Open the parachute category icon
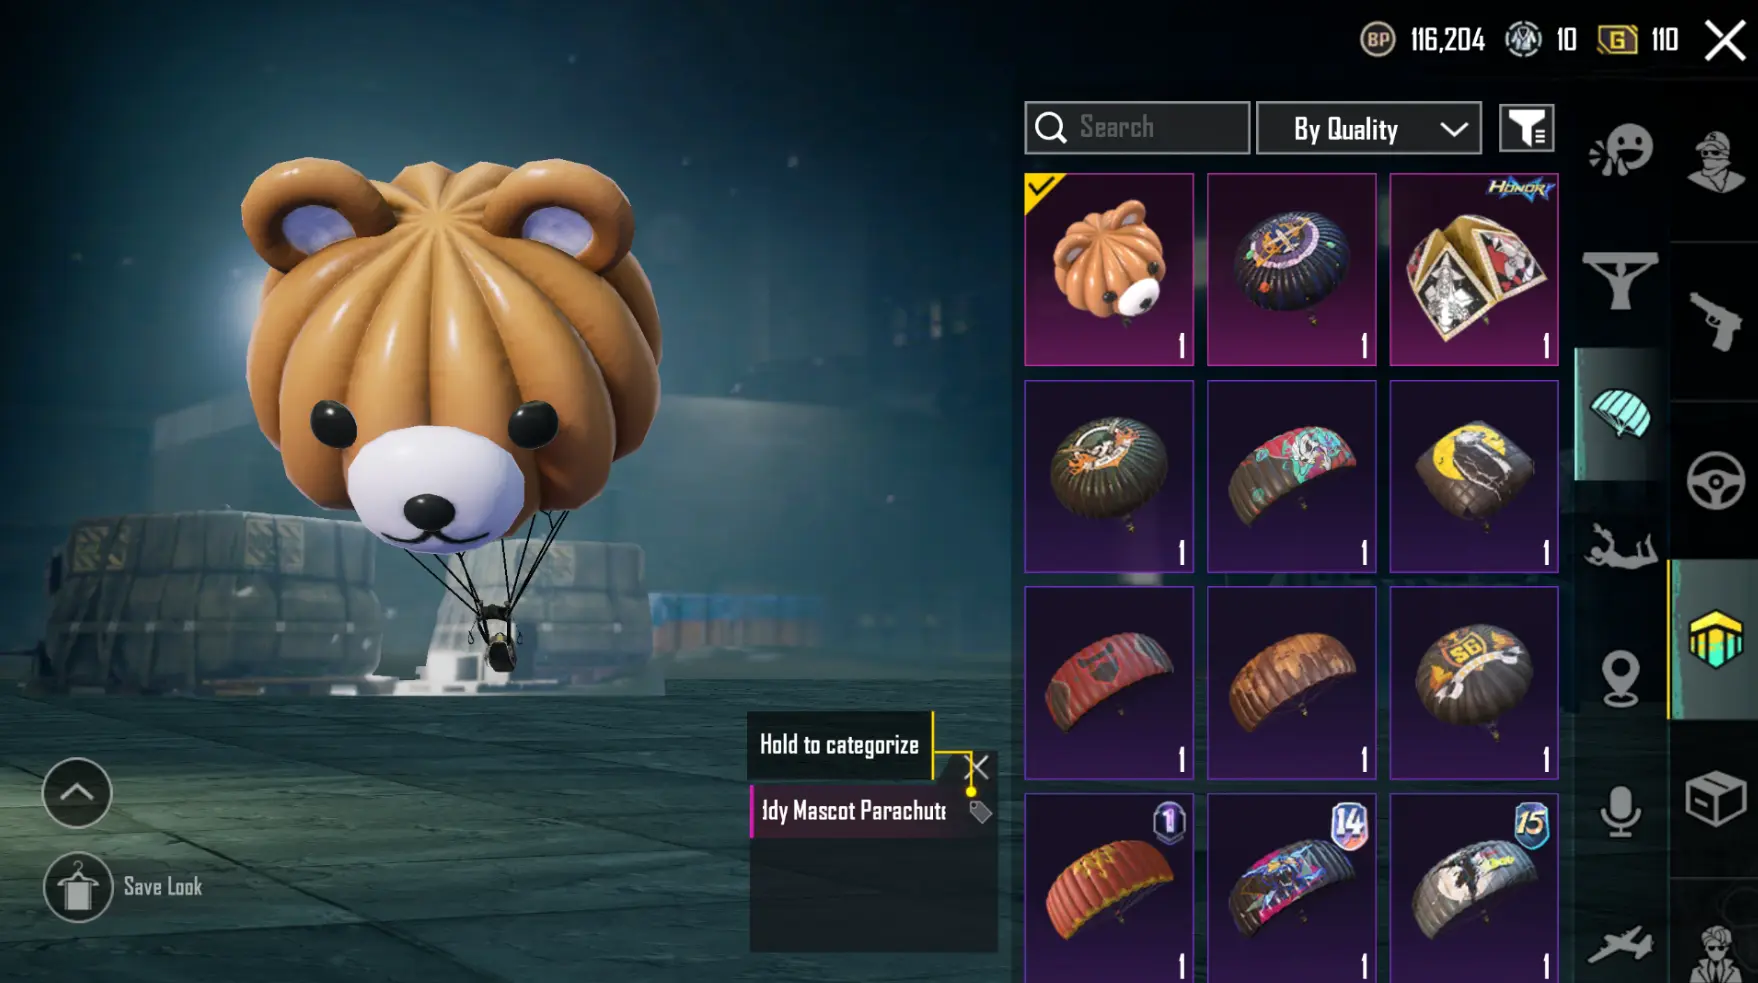Viewport: 1758px width, 983px height. pos(1620,415)
